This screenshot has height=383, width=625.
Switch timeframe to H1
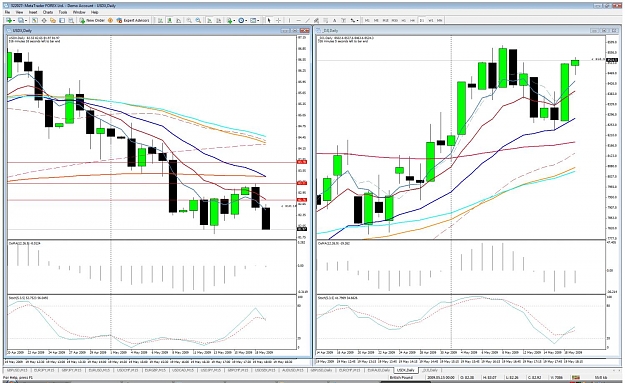pos(404,20)
